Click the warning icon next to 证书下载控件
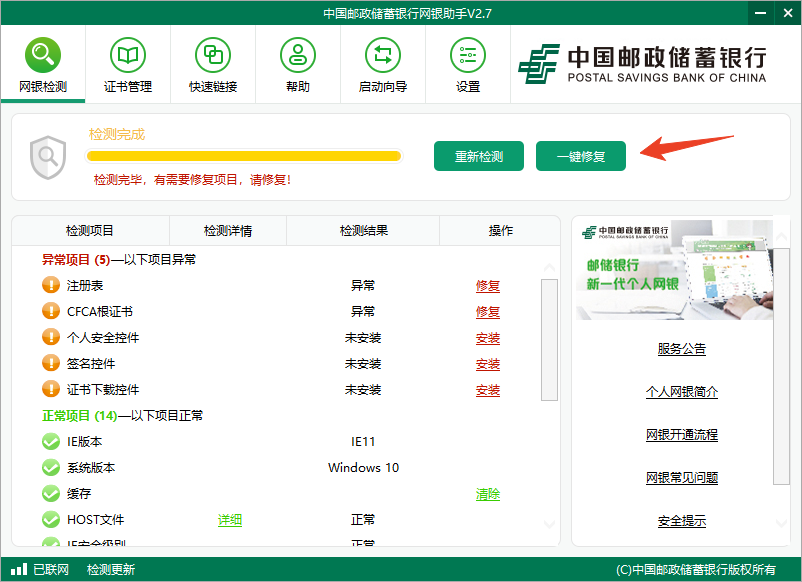The image size is (802, 582). tap(51, 389)
